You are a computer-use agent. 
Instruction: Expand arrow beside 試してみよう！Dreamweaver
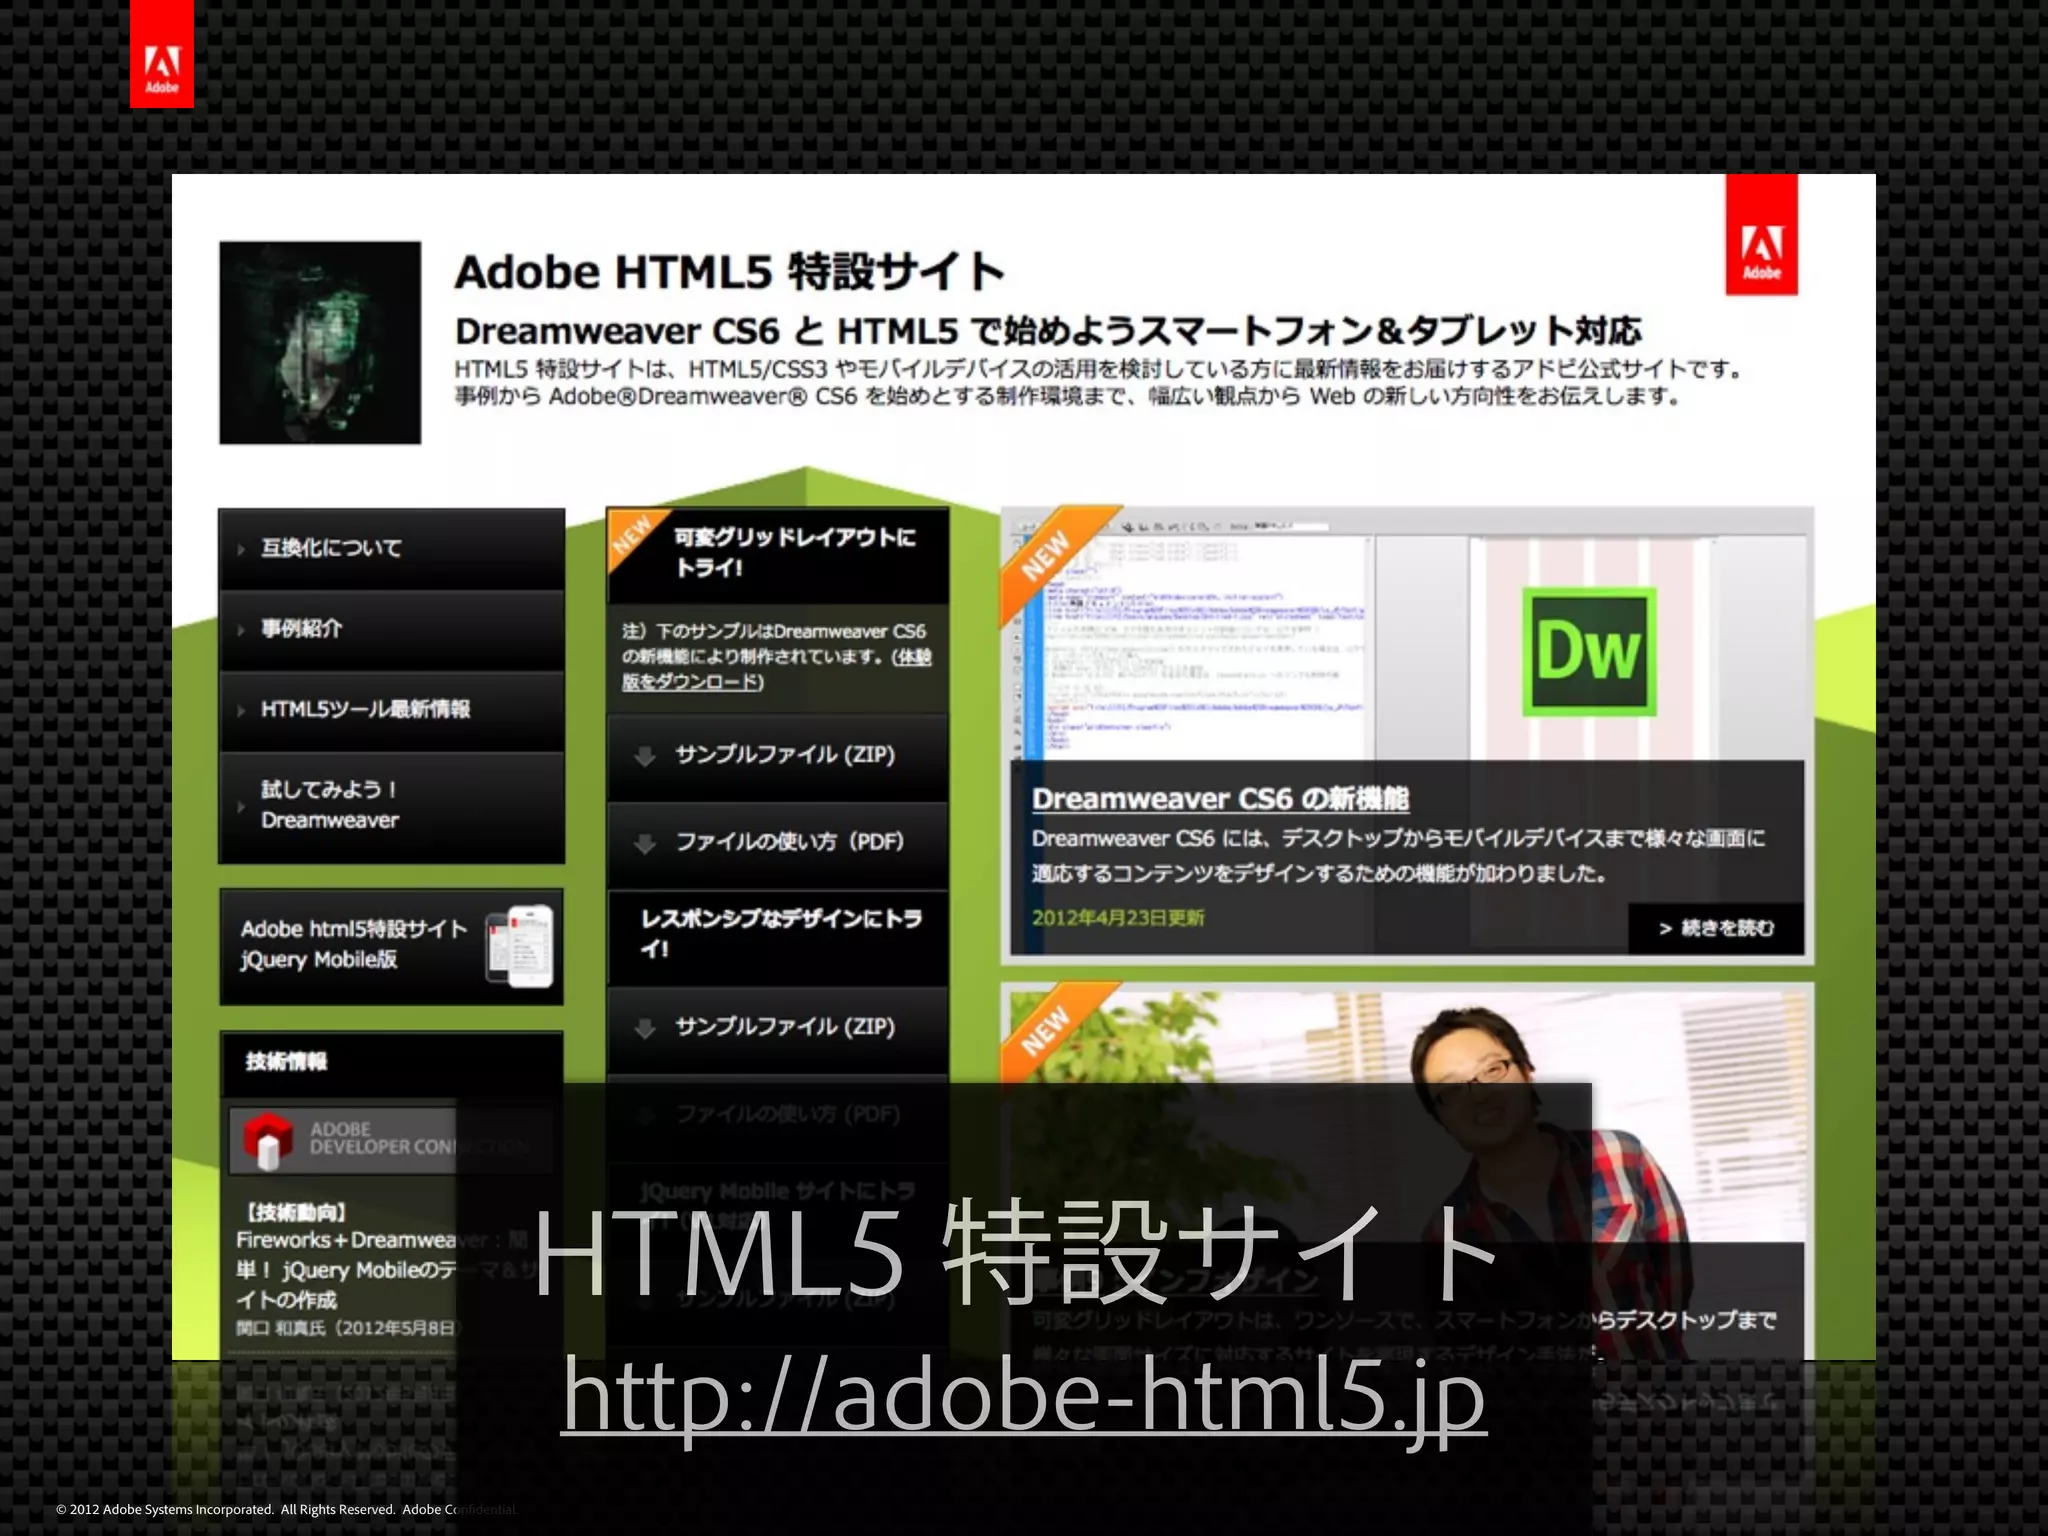[241, 806]
